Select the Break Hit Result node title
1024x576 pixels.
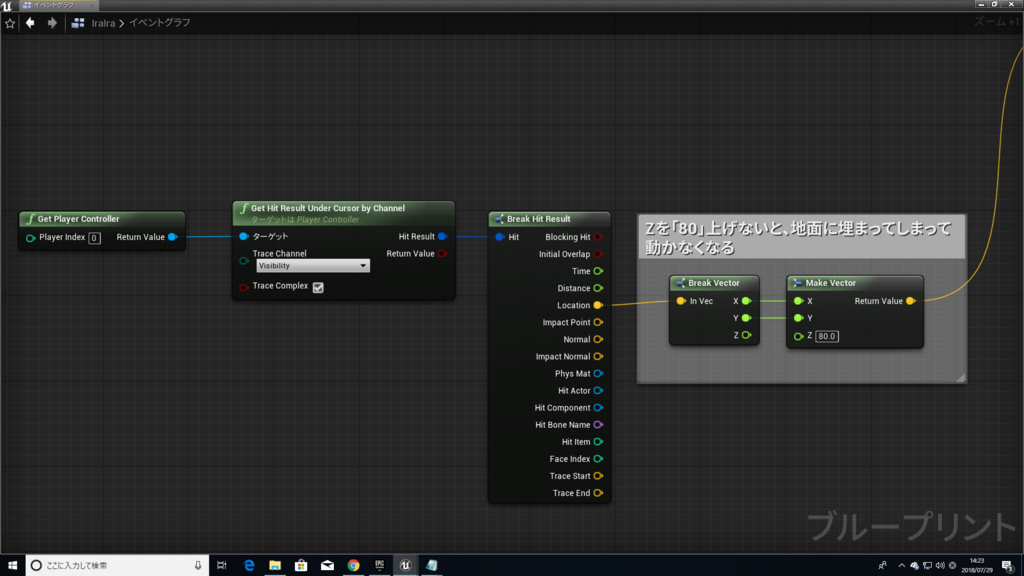539,219
